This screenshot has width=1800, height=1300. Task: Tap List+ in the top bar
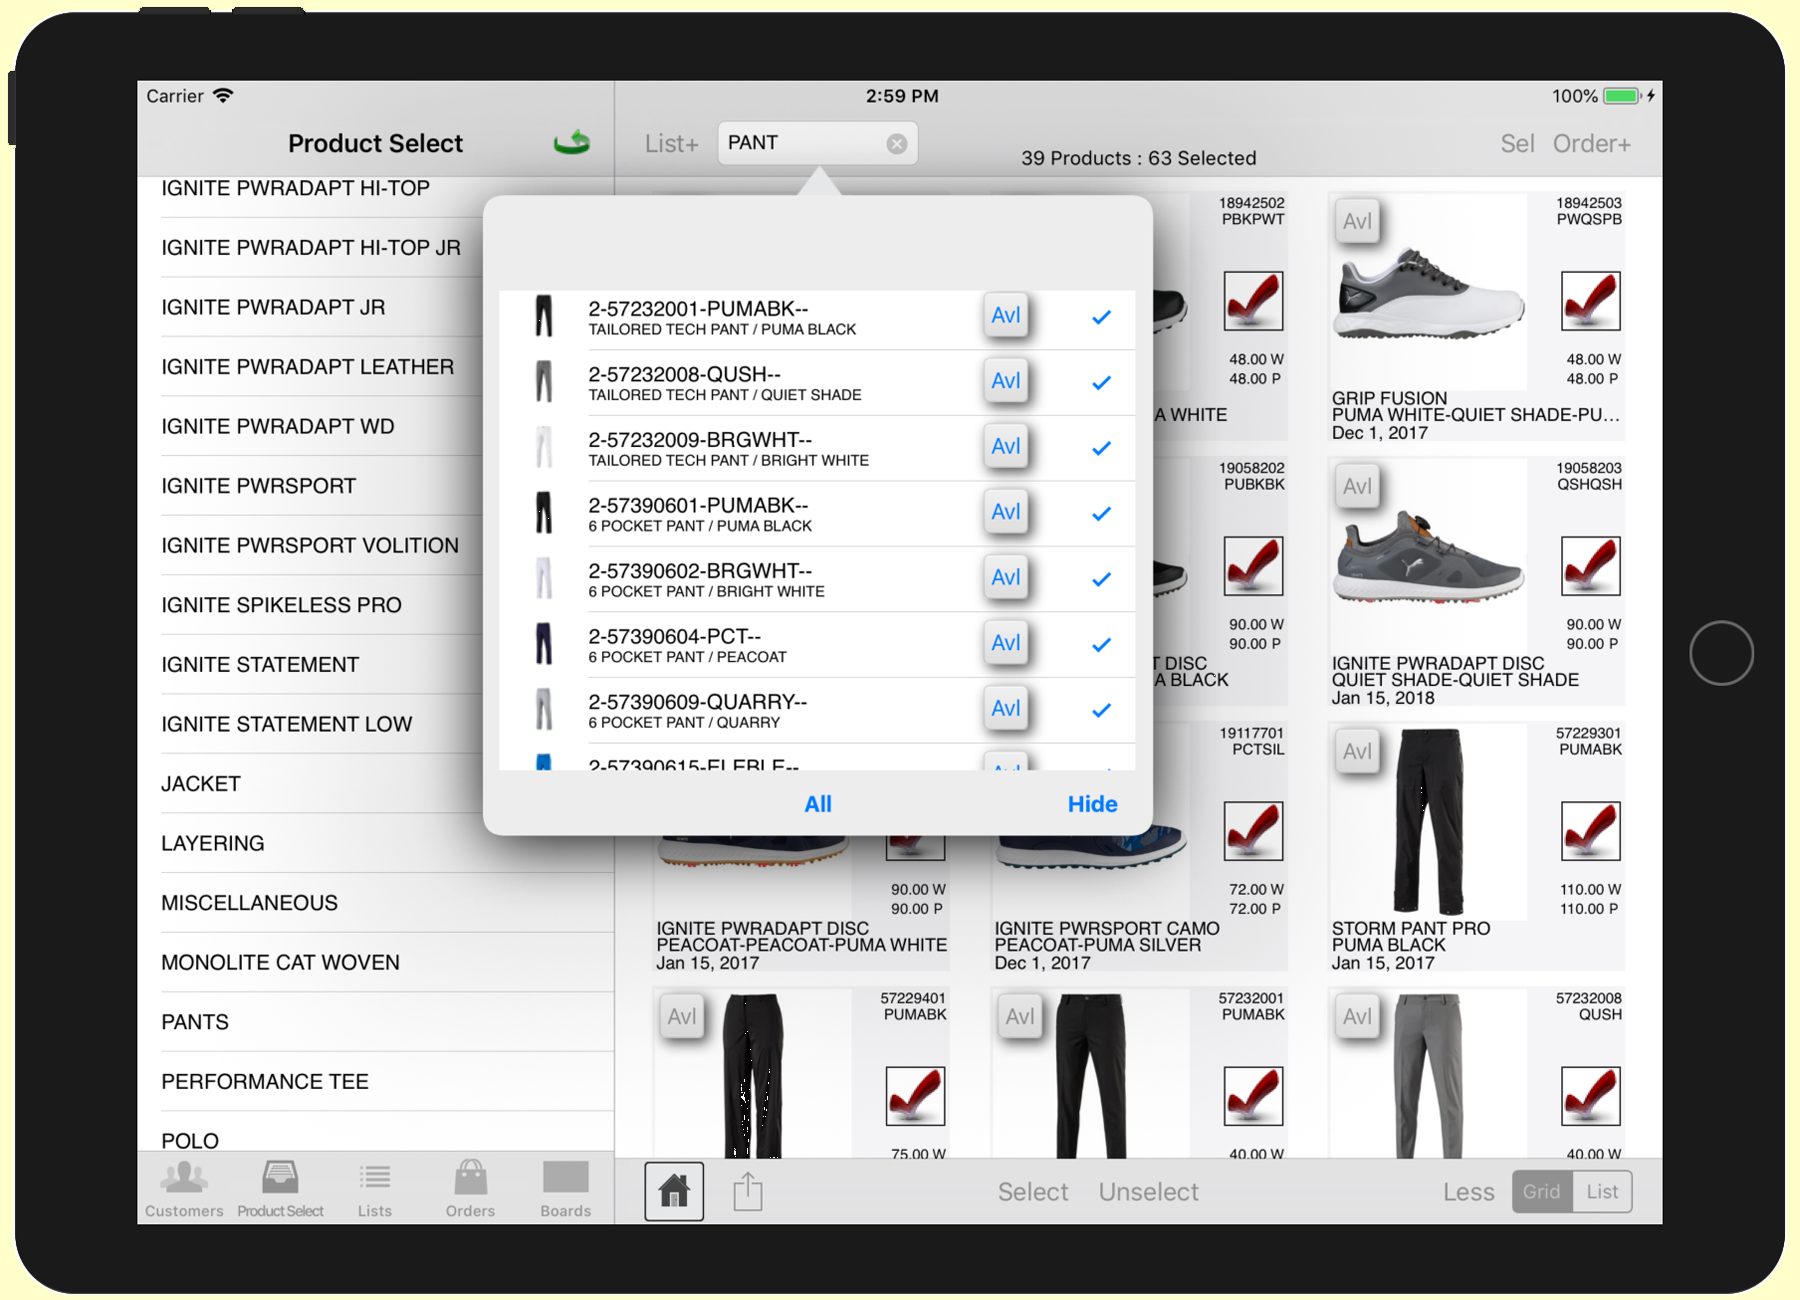[x=671, y=144]
